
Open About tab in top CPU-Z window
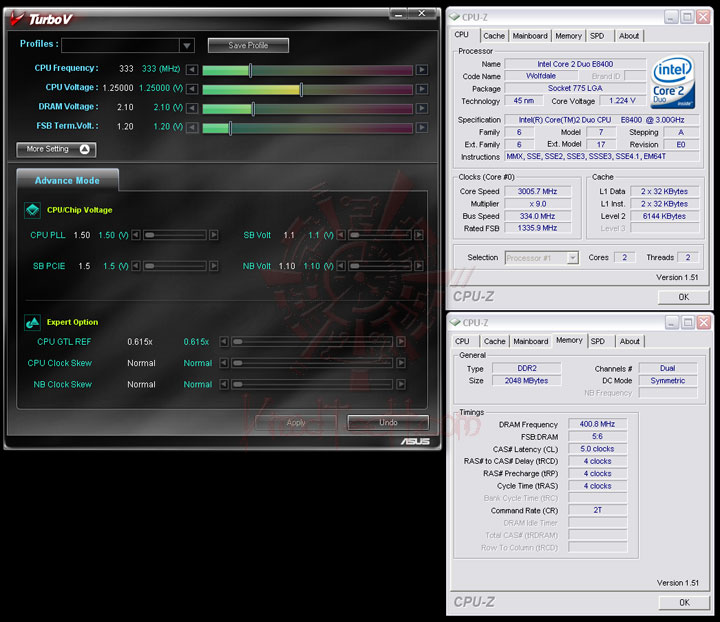pyautogui.click(x=629, y=36)
